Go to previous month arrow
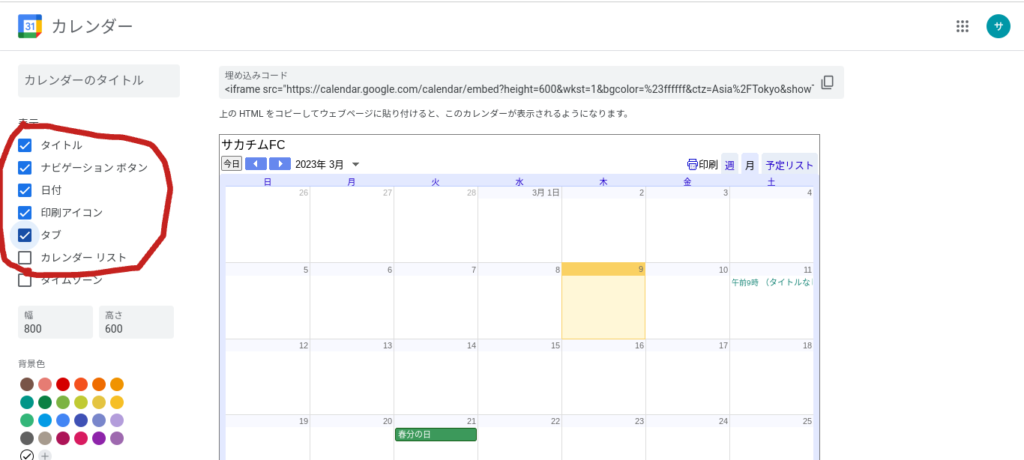Screen dimensions: 1024x460 [x=256, y=164]
